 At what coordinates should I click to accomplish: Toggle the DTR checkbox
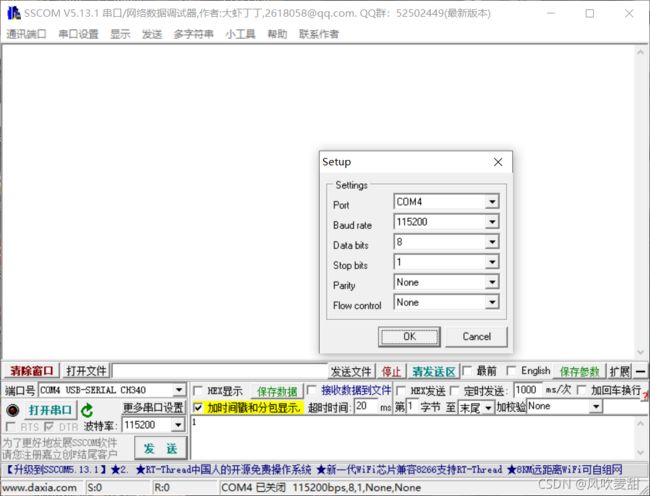coord(49,426)
